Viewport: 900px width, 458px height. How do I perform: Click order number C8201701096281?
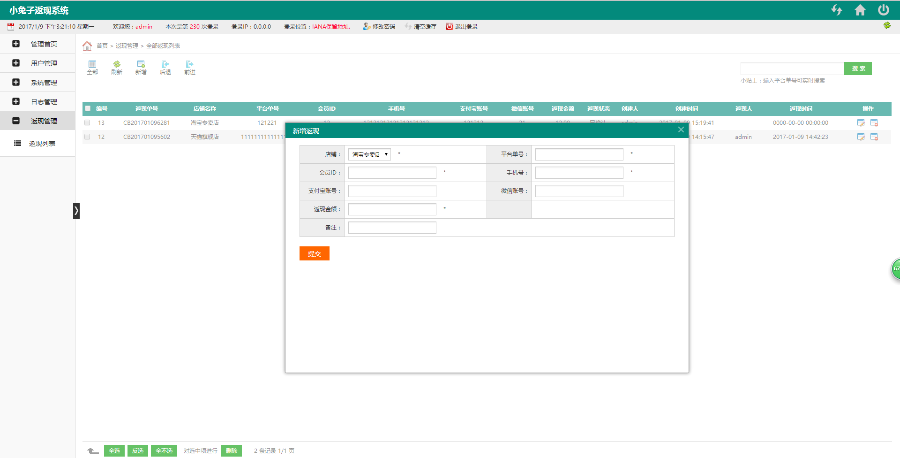click(x=146, y=123)
